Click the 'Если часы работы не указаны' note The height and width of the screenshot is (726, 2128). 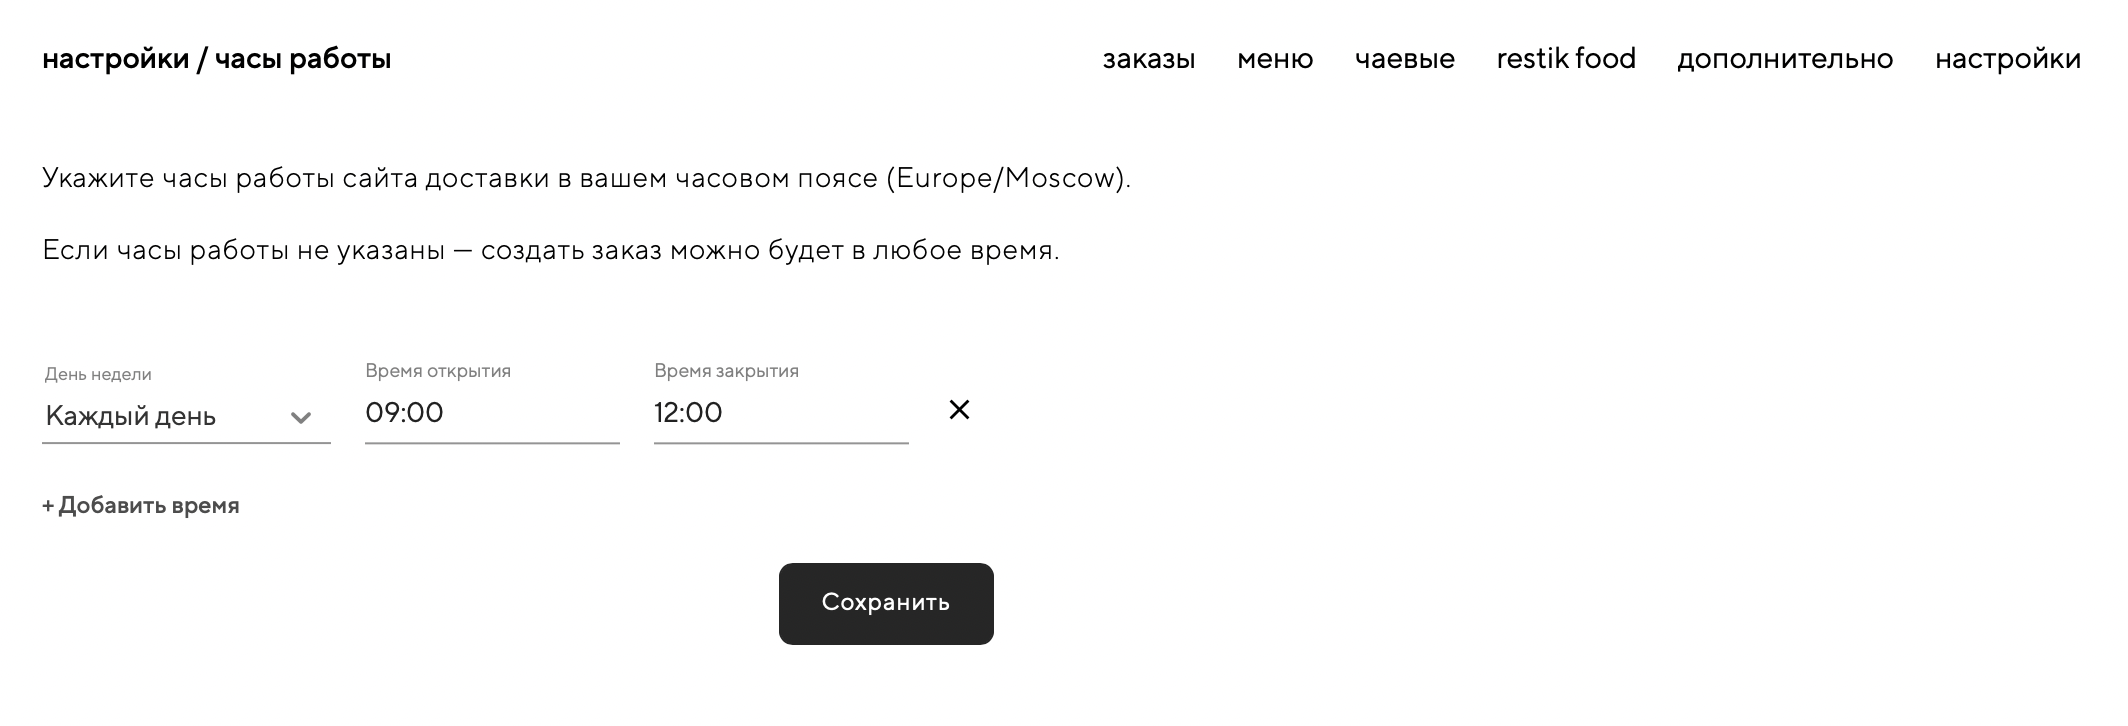point(550,250)
